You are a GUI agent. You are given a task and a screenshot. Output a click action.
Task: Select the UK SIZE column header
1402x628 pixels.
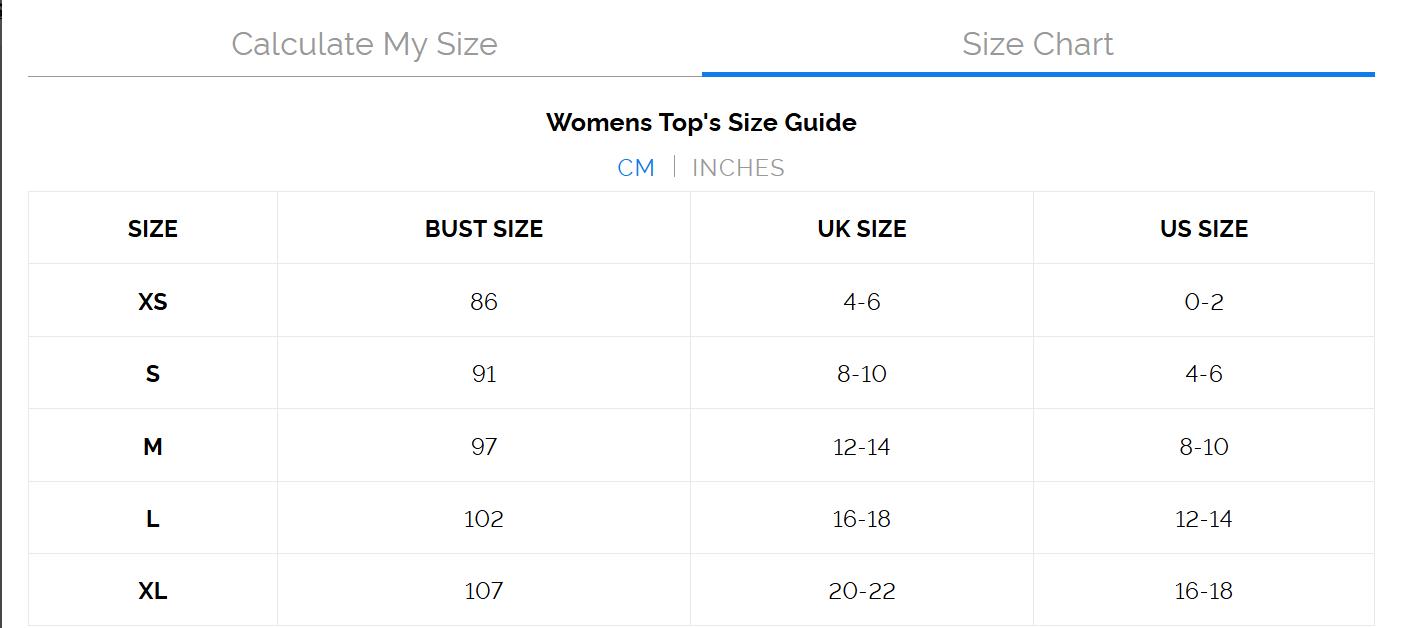[861, 228]
